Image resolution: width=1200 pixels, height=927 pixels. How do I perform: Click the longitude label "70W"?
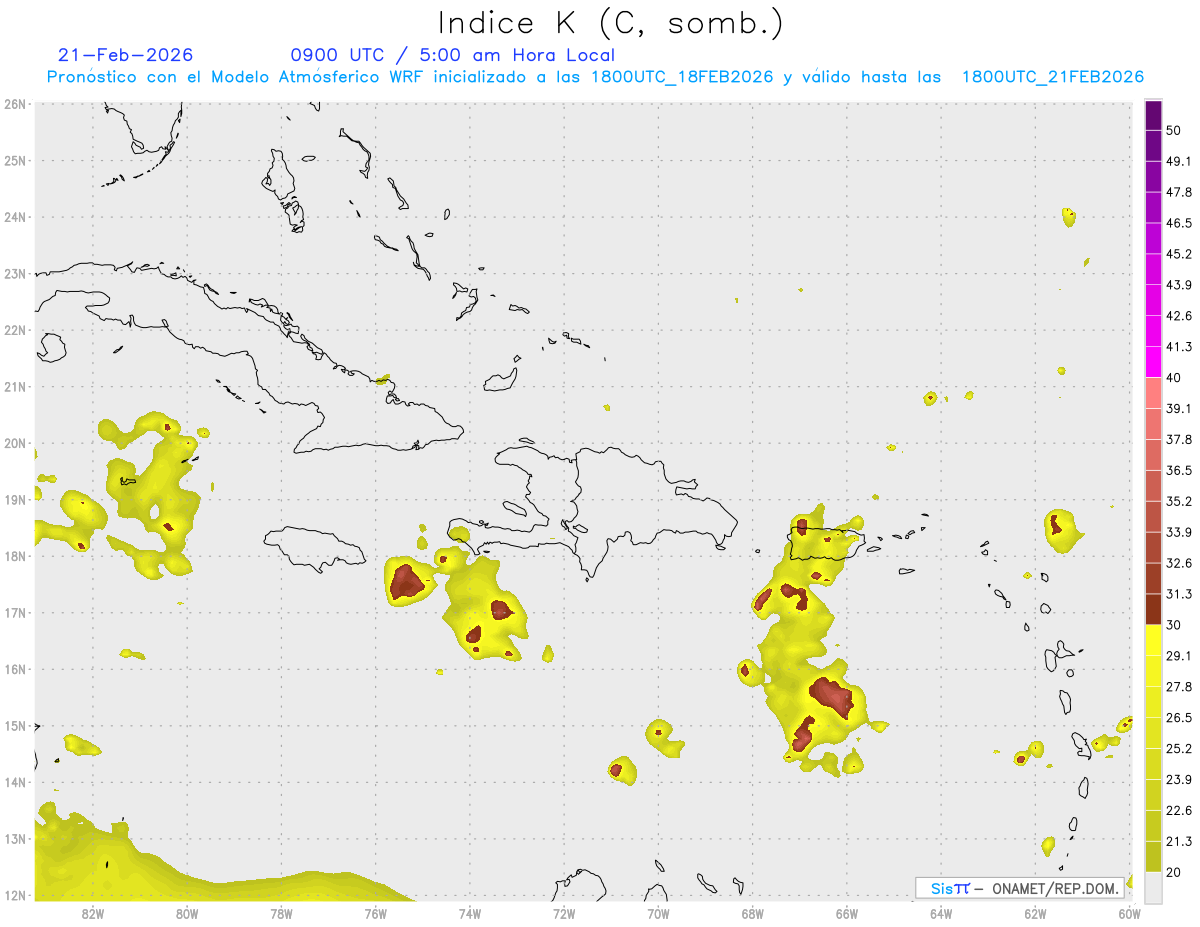[658, 914]
